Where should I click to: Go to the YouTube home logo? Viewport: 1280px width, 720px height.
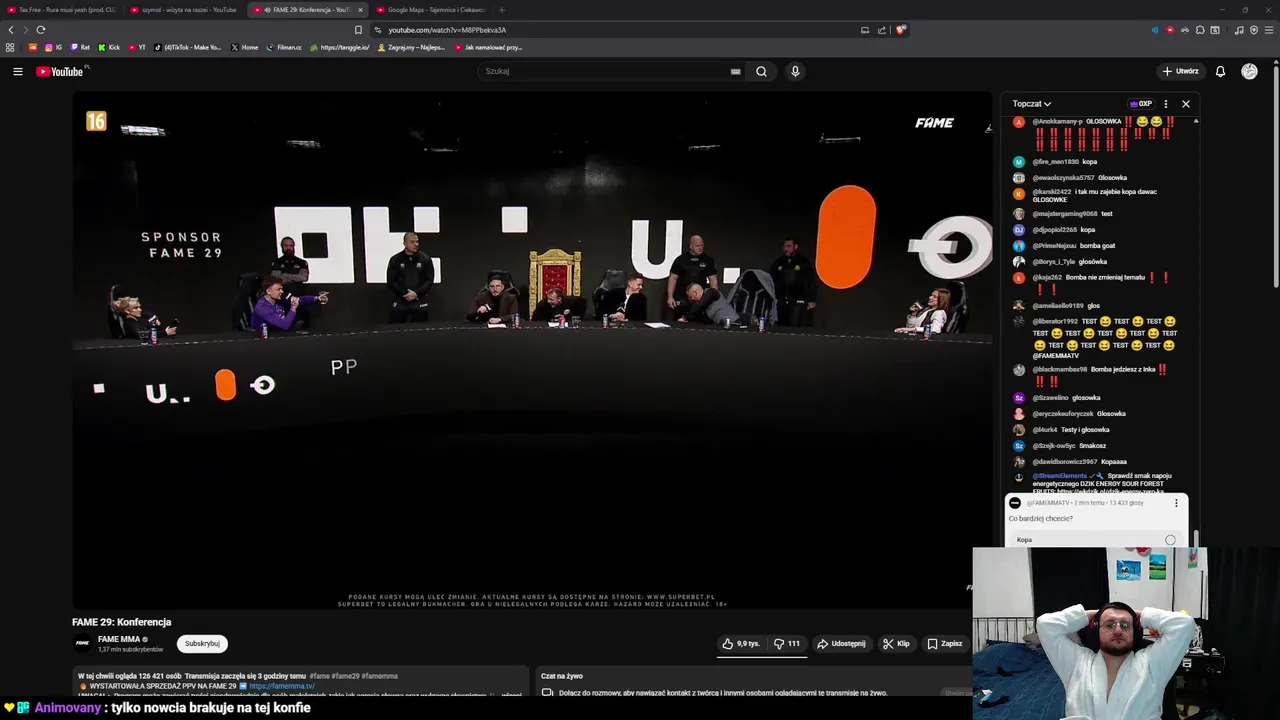click(62, 71)
